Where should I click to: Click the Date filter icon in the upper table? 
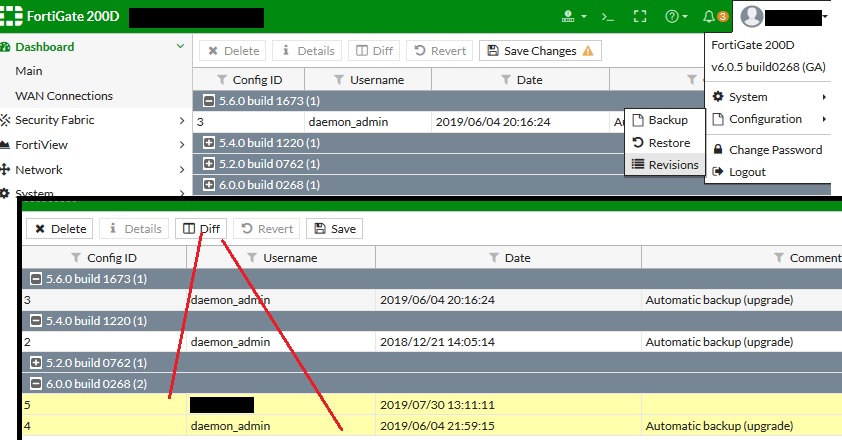pos(506,80)
